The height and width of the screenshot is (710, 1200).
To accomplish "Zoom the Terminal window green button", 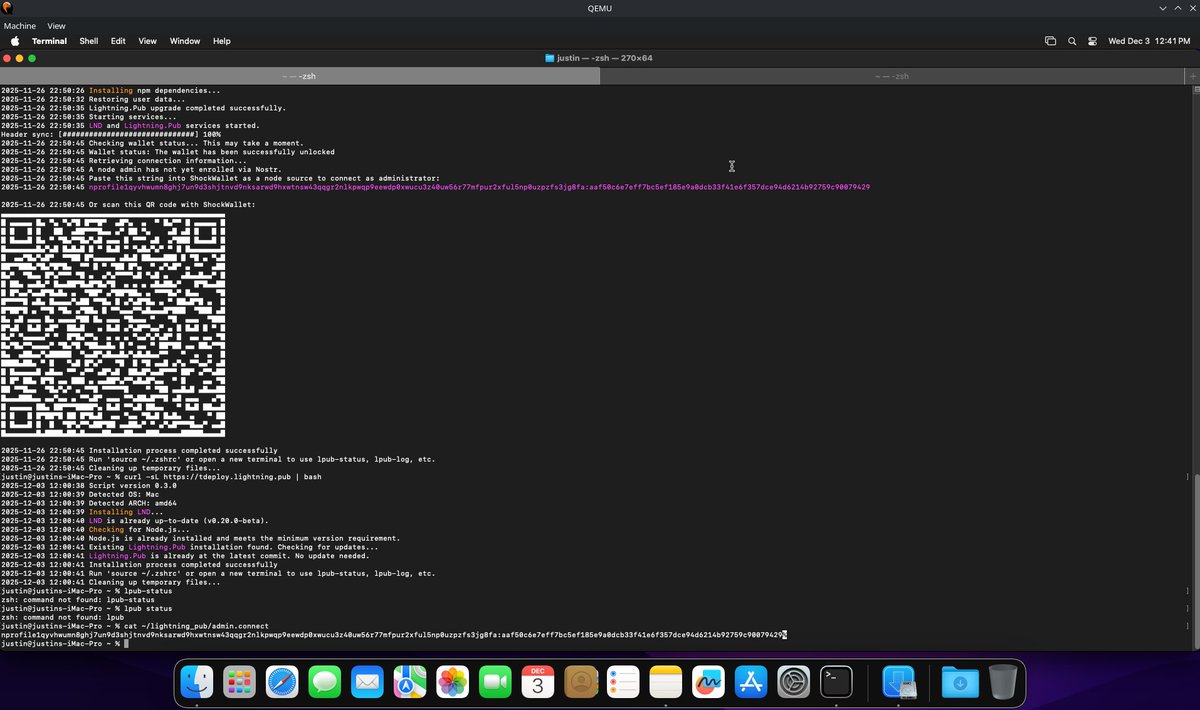I will 32,58.
